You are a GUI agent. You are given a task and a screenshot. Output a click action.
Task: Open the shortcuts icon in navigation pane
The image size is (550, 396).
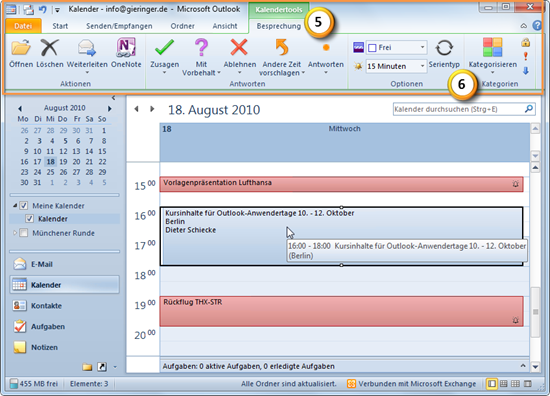102,367
